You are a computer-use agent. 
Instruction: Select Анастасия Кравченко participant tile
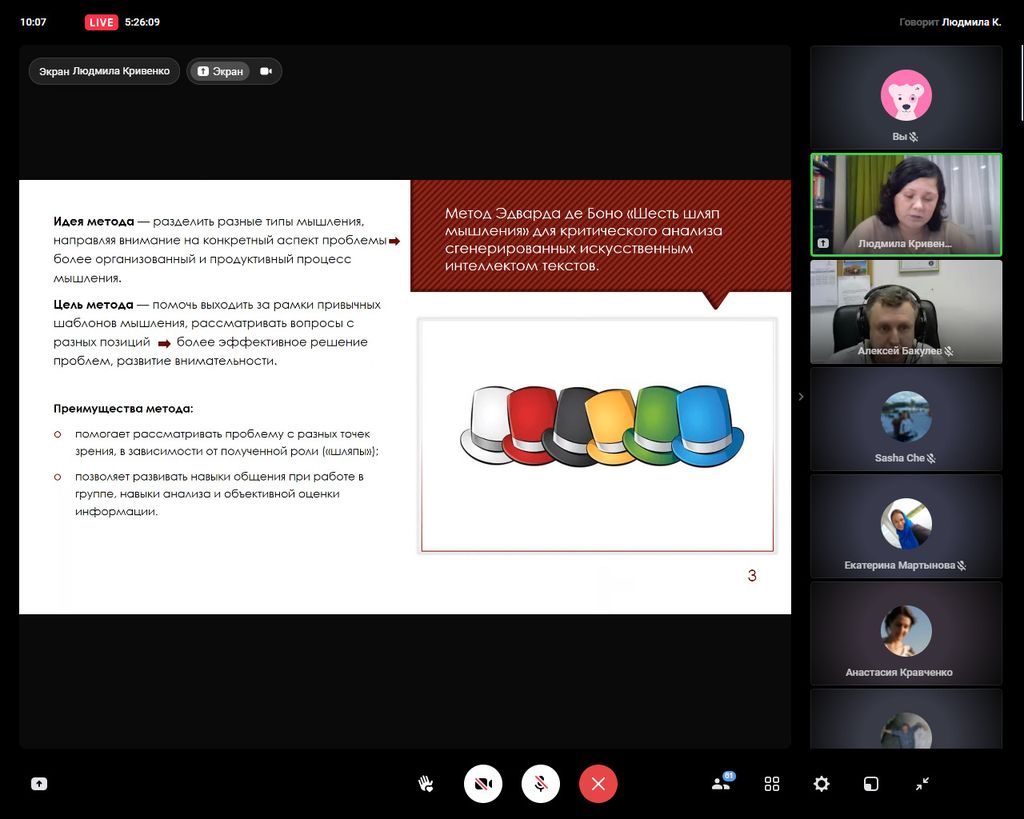tap(905, 632)
